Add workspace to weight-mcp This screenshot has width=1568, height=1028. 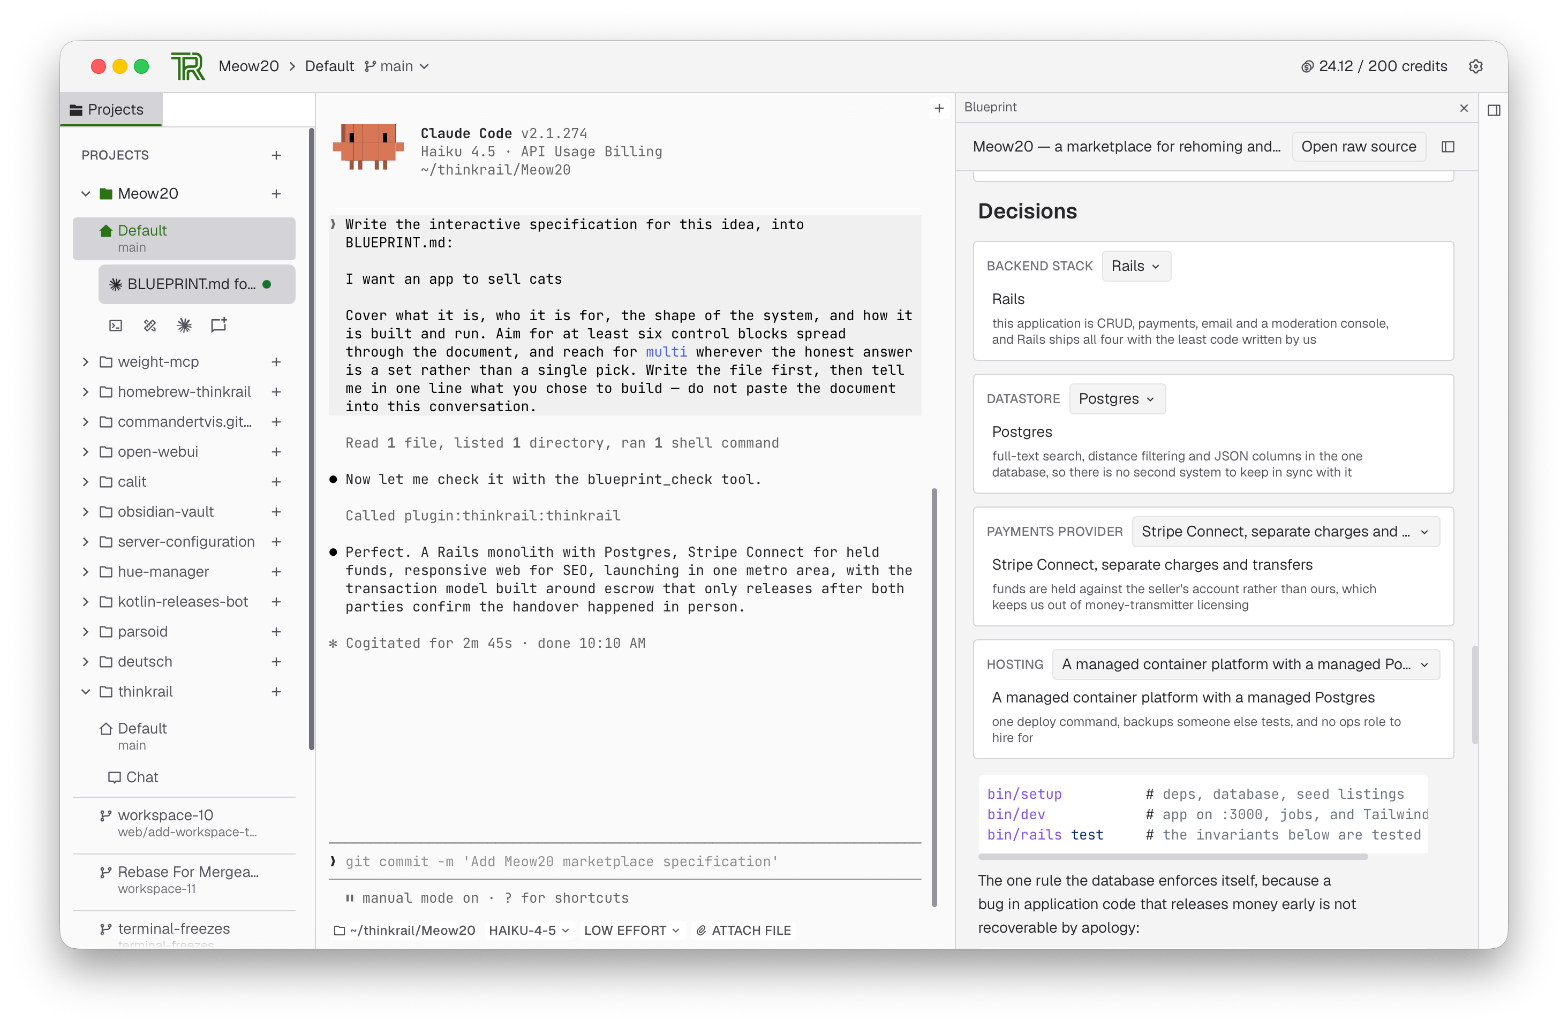(x=276, y=362)
